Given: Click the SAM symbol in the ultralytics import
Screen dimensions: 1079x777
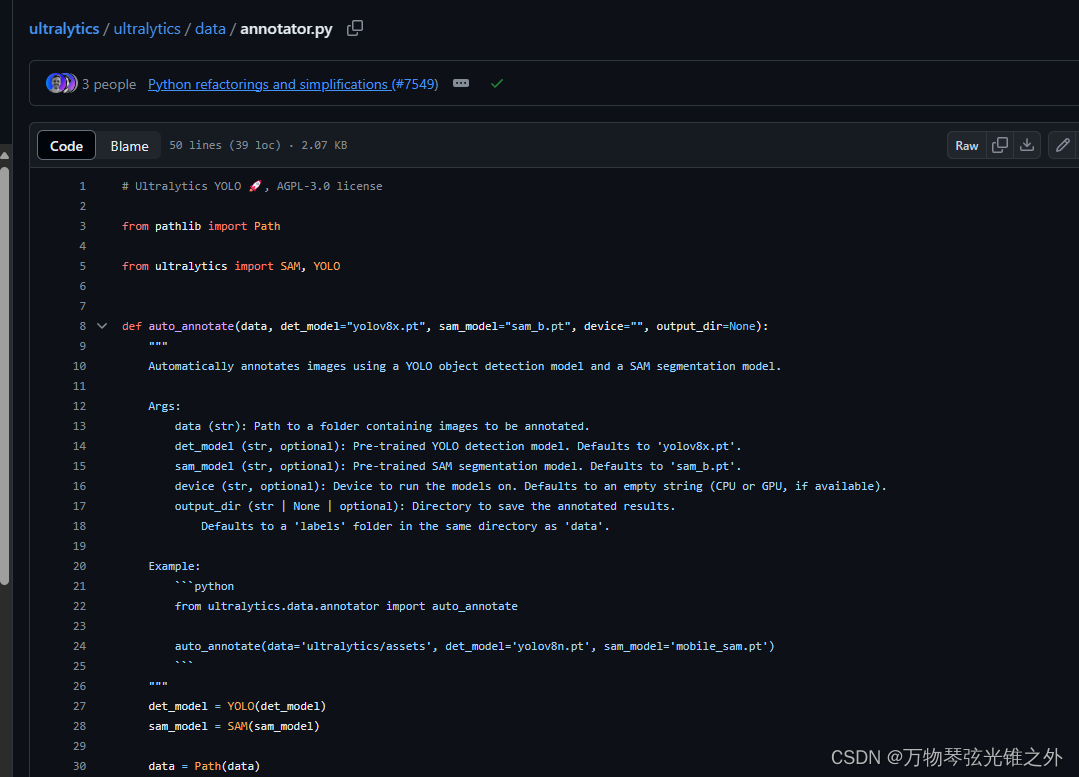Looking at the screenshot, I should pyautogui.click(x=290, y=266).
